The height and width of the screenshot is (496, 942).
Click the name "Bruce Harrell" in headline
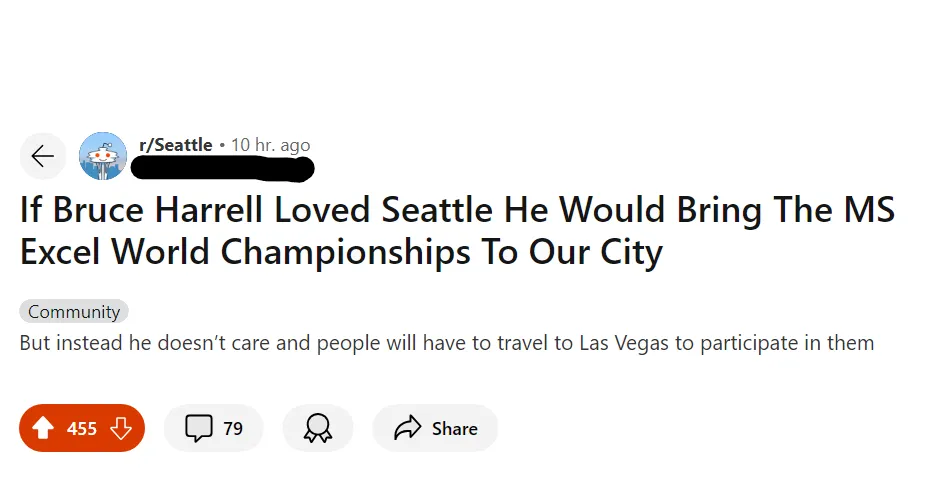click(158, 210)
